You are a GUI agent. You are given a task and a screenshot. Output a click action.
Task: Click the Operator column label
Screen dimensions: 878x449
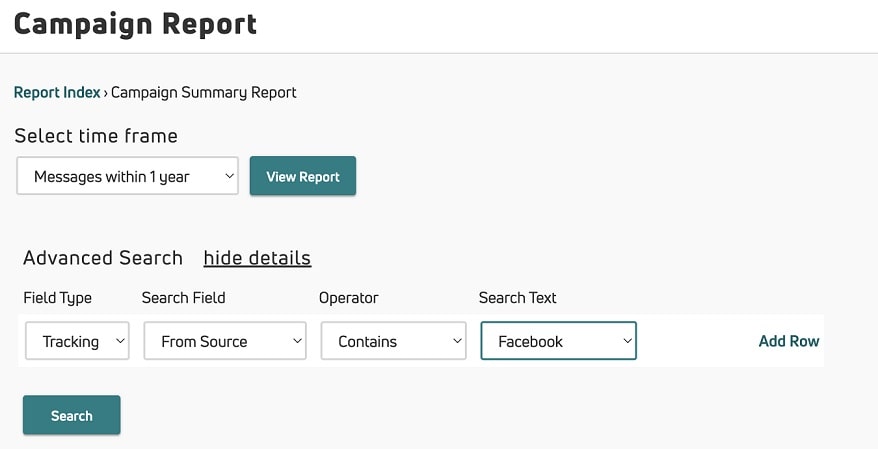point(348,298)
